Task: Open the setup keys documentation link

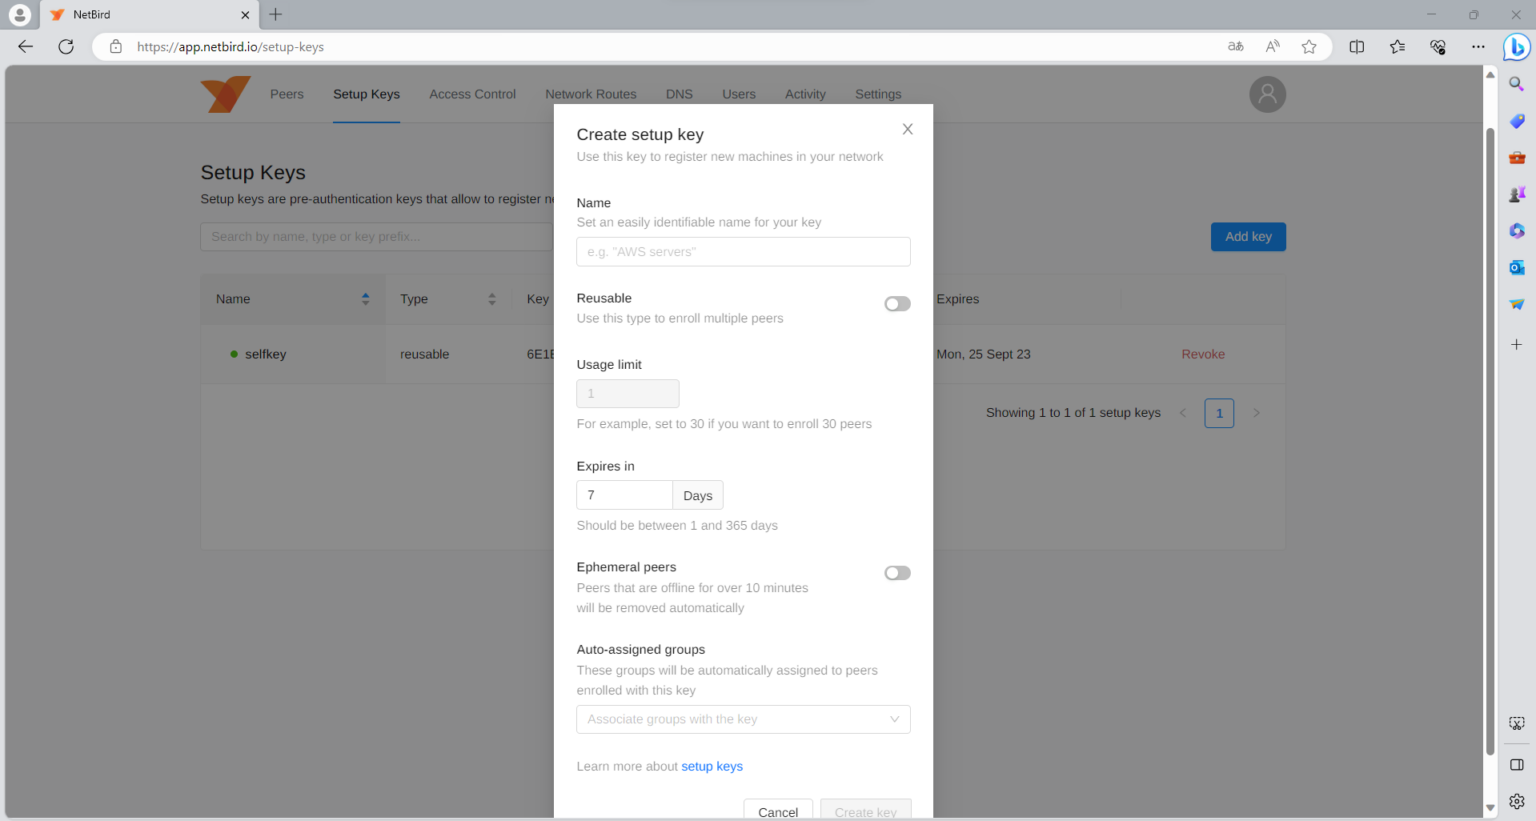Action: pos(712,767)
